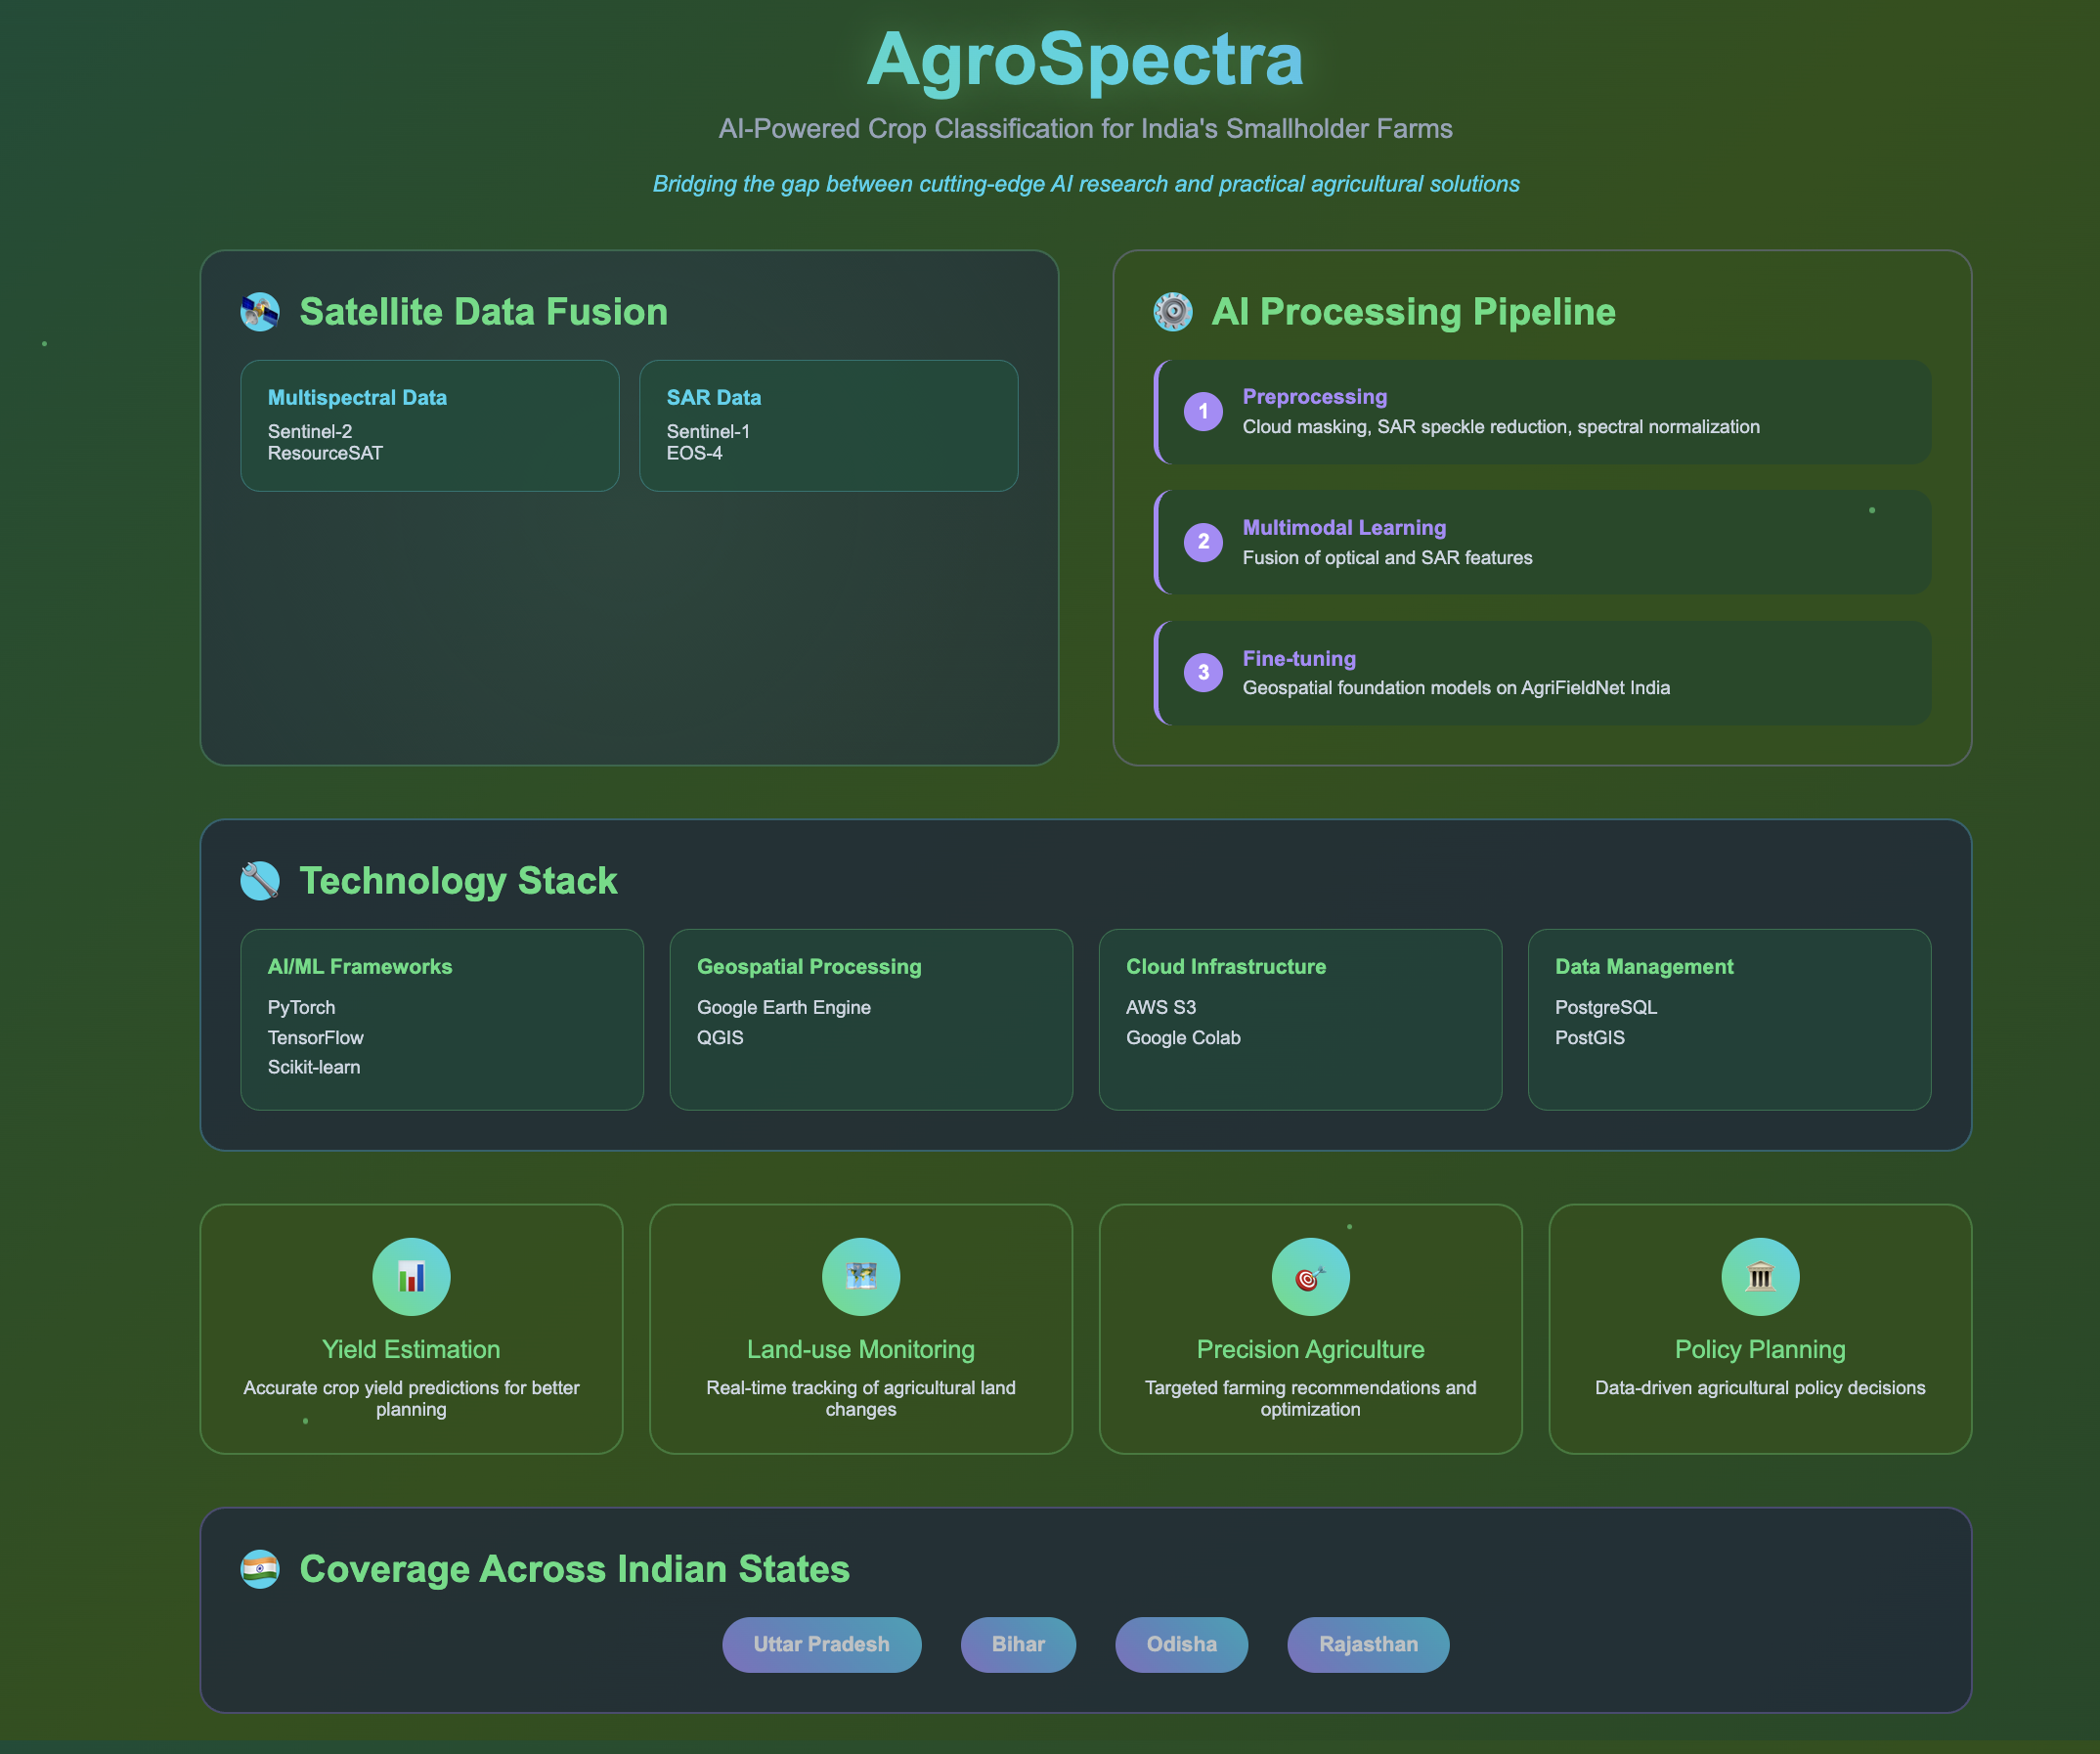2100x1754 pixels.
Task: Choose the Odisha state pill
Action: 1181,1645
